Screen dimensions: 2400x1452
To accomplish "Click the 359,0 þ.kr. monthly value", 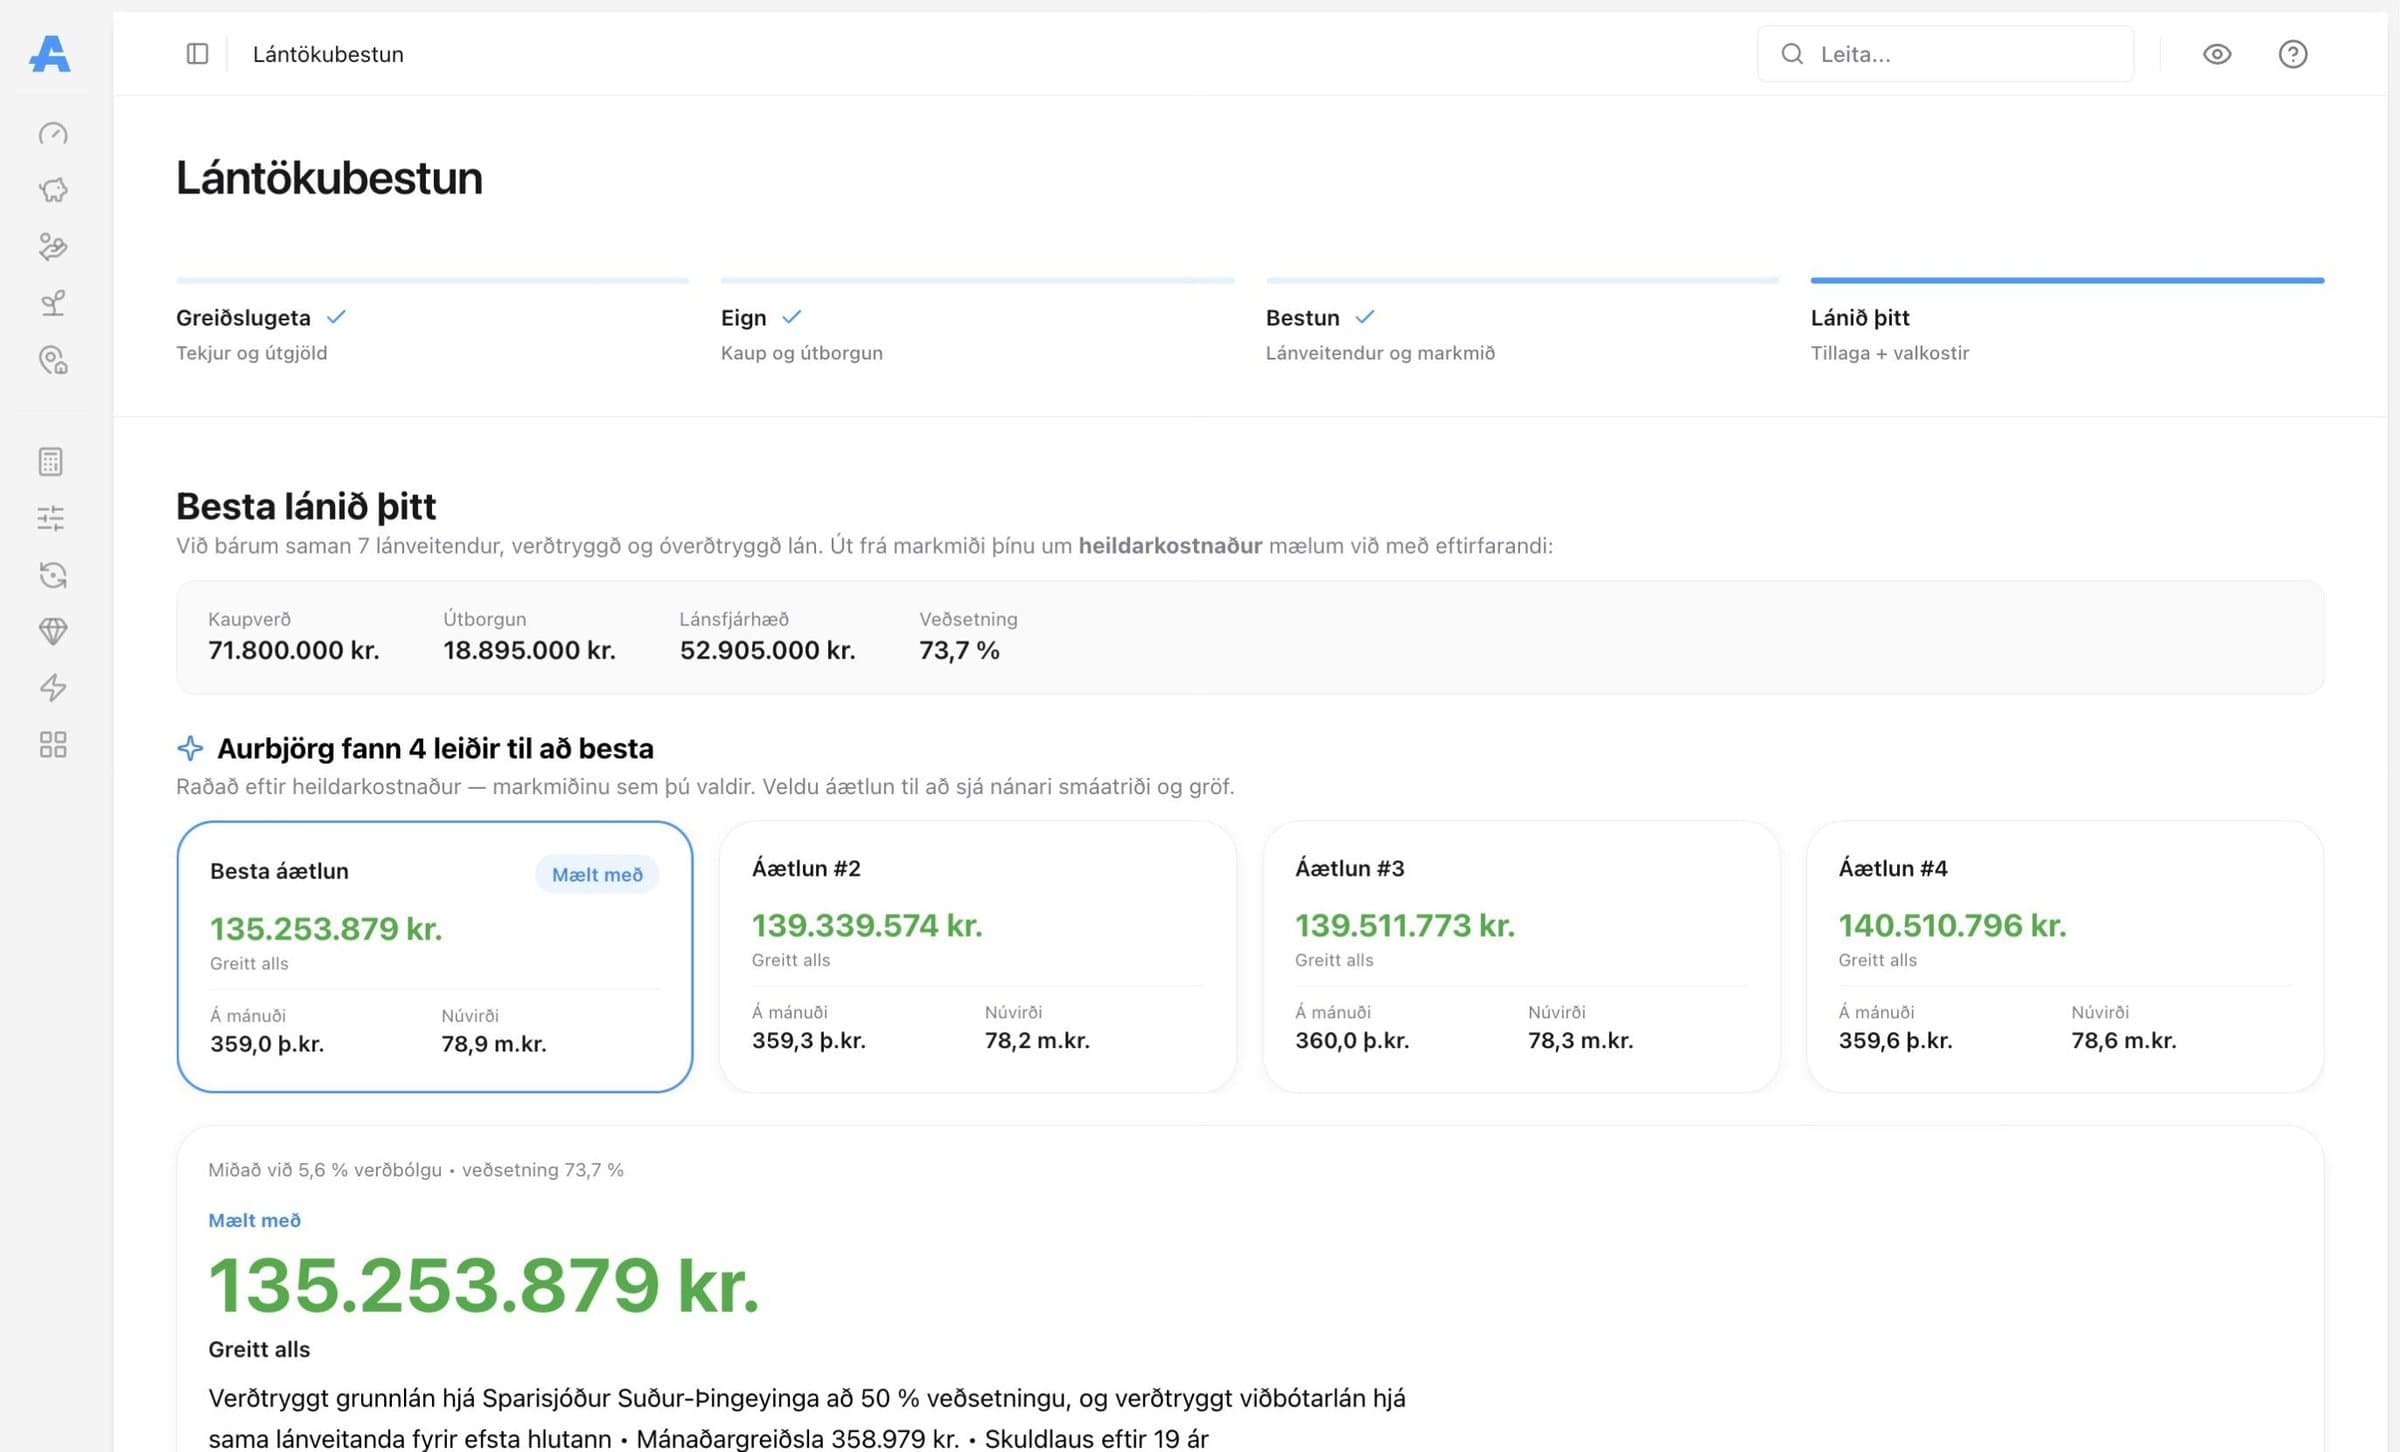I will tap(267, 1044).
